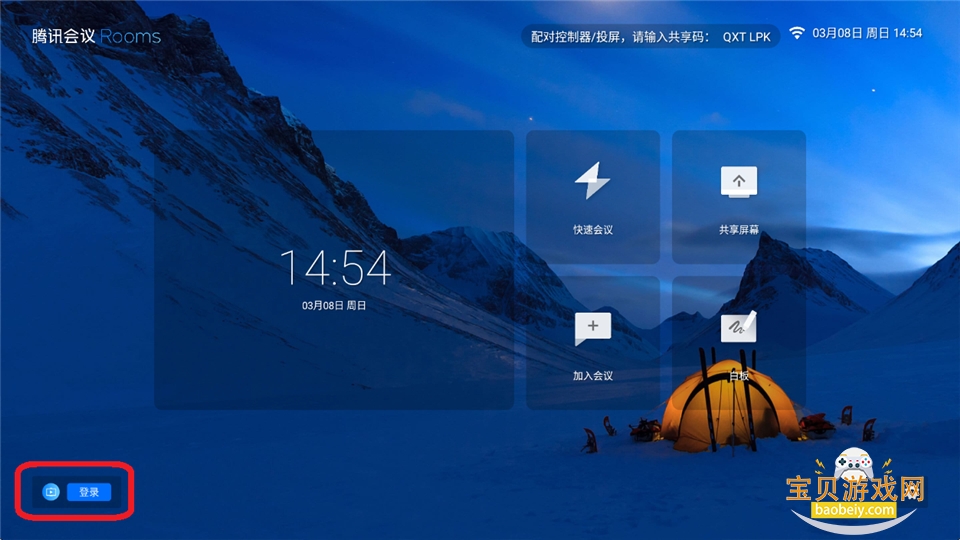Click the 腾讯会议 Rooms logo
960x540 pixels.
(x=96, y=36)
